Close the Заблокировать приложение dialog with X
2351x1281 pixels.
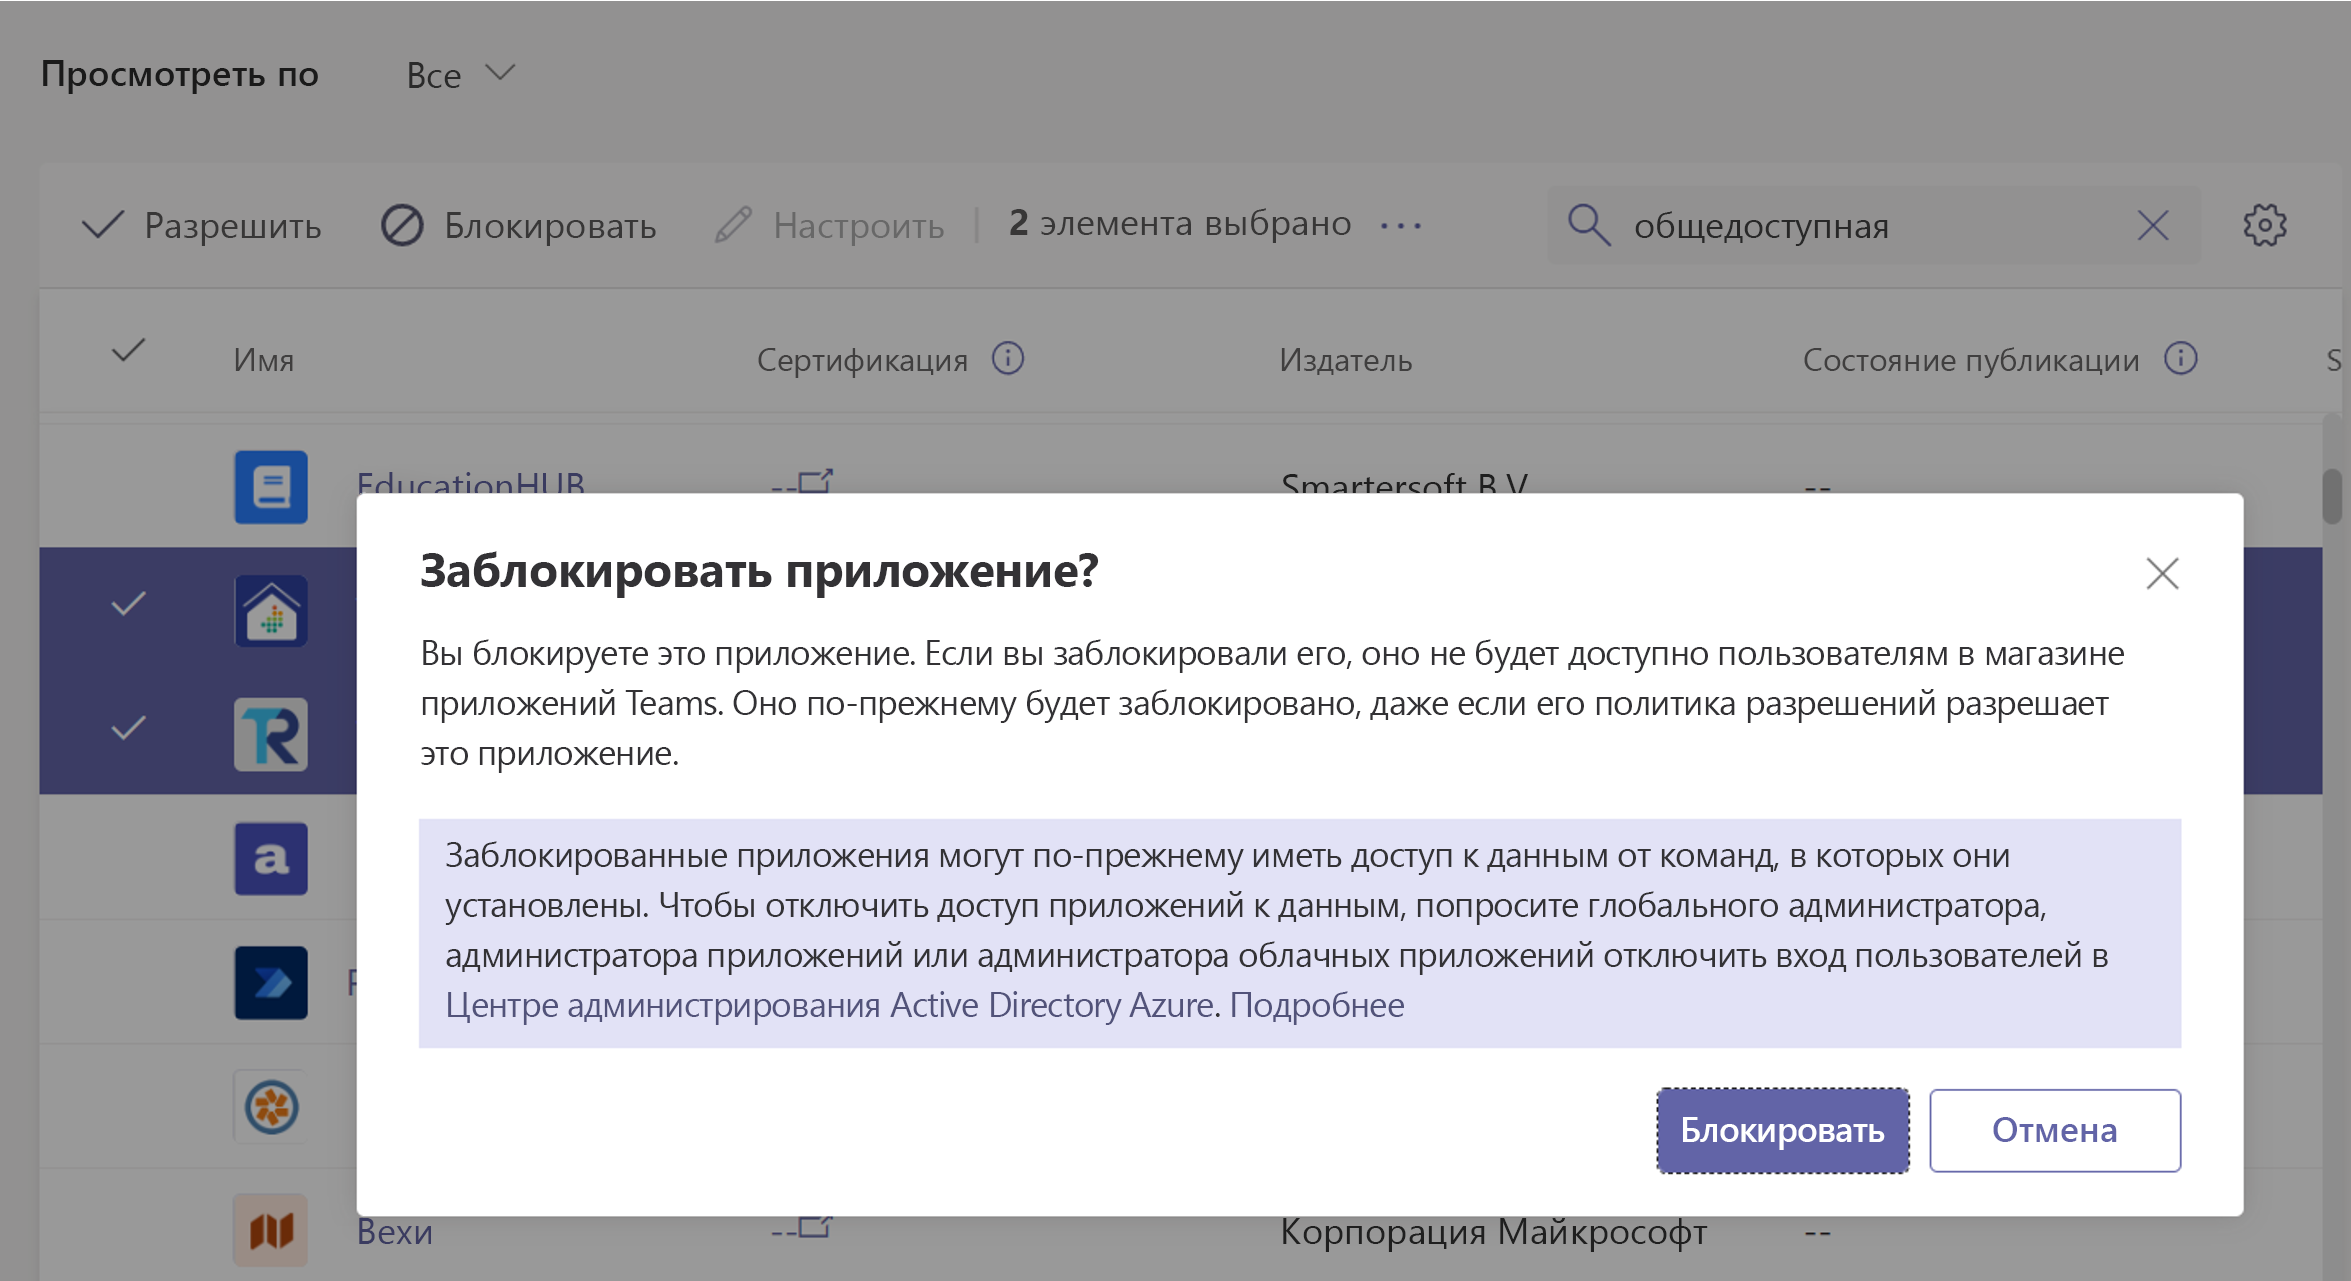tap(2162, 573)
